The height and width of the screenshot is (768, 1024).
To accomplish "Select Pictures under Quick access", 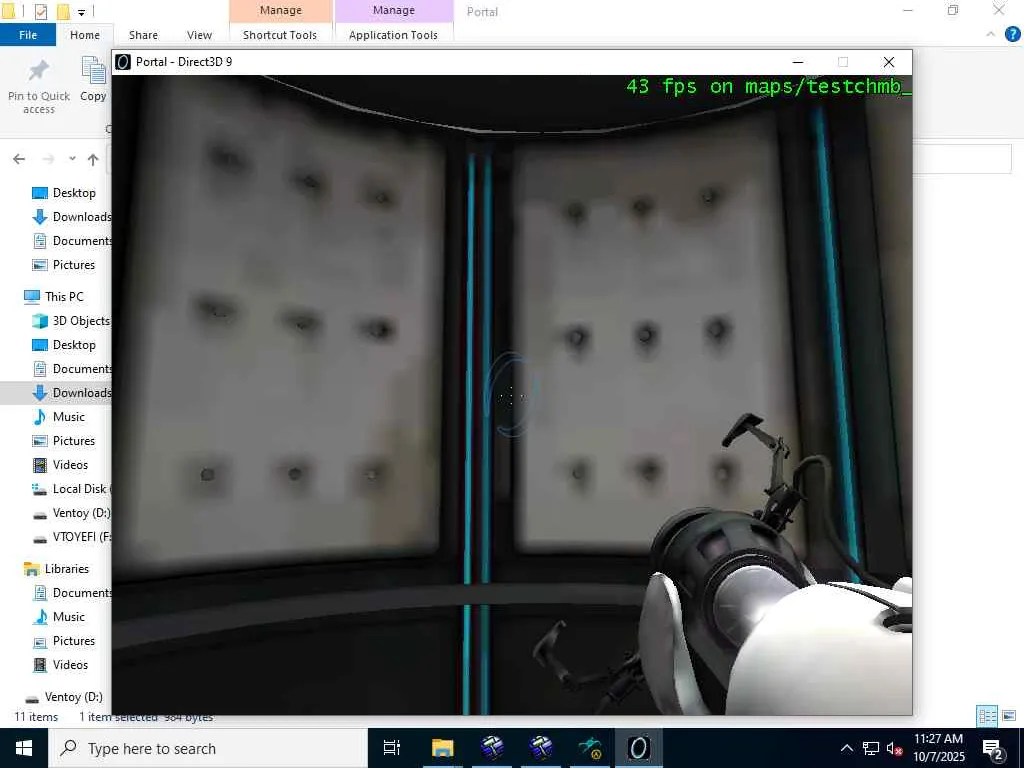I will click(74, 264).
